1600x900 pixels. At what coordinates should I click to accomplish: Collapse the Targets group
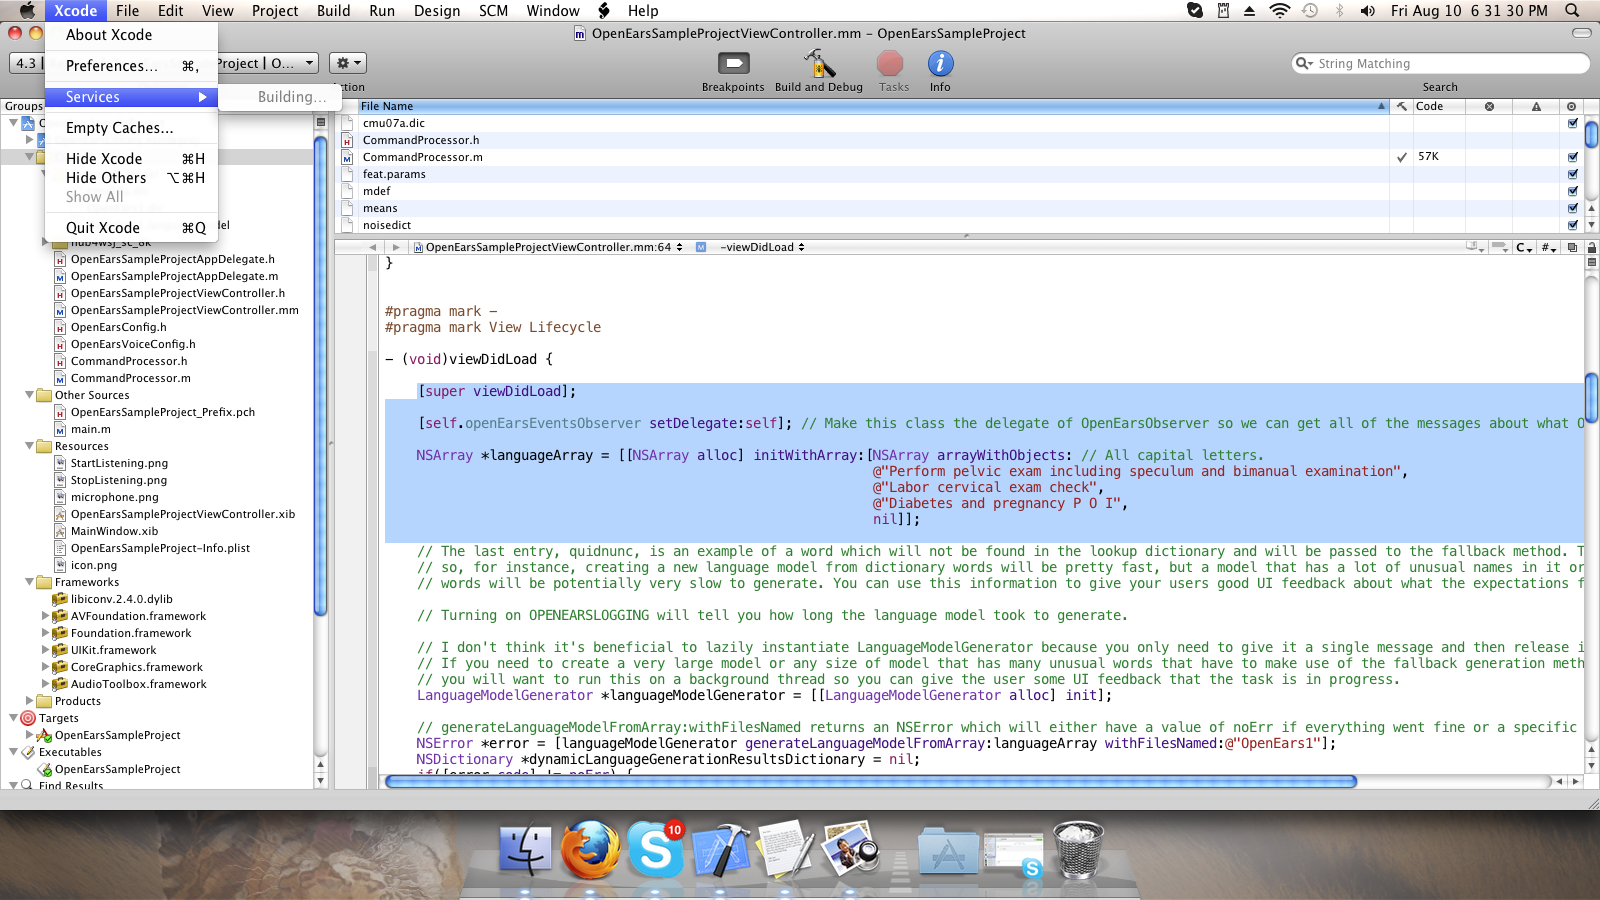pyautogui.click(x=13, y=718)
